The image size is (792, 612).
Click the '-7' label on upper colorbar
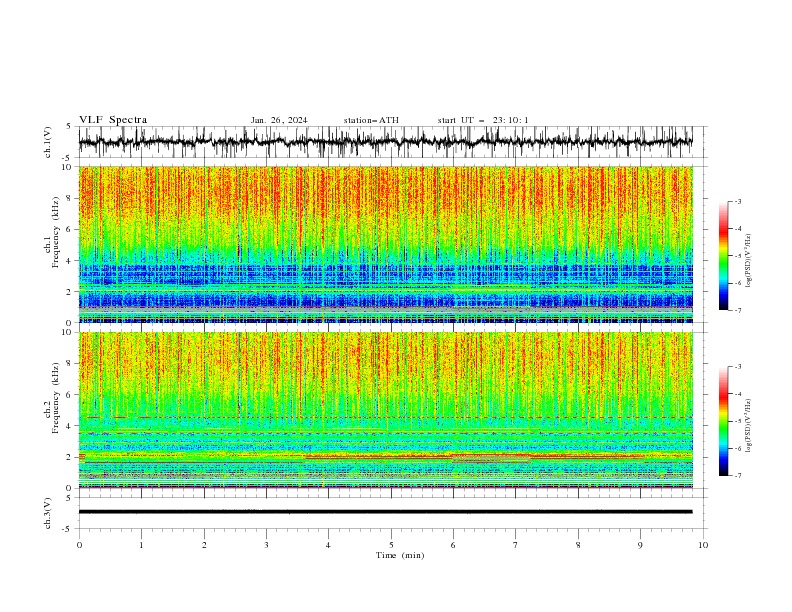(738, 310)
